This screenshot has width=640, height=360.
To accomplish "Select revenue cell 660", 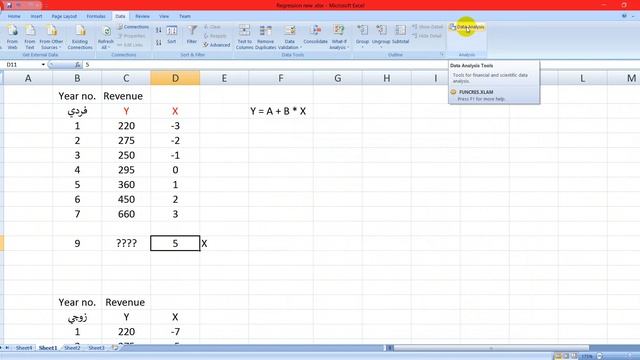I will [x=126, y=214].
